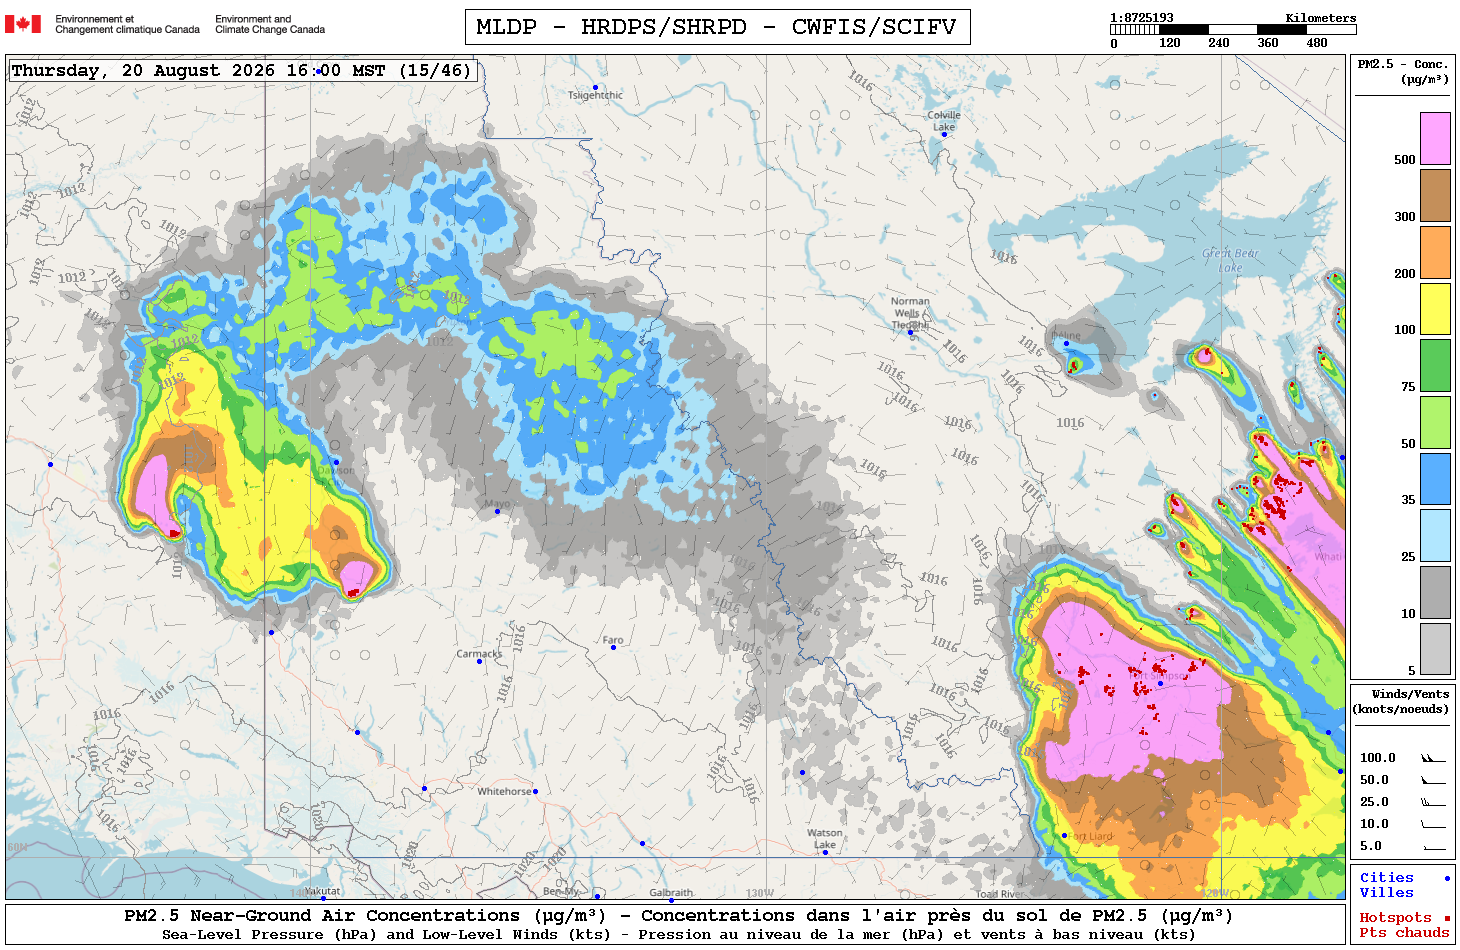This screenshot has height=950, width=1460.
Task: Select the dark gray 10–25 legend swatch
Action: [1435, 593]
